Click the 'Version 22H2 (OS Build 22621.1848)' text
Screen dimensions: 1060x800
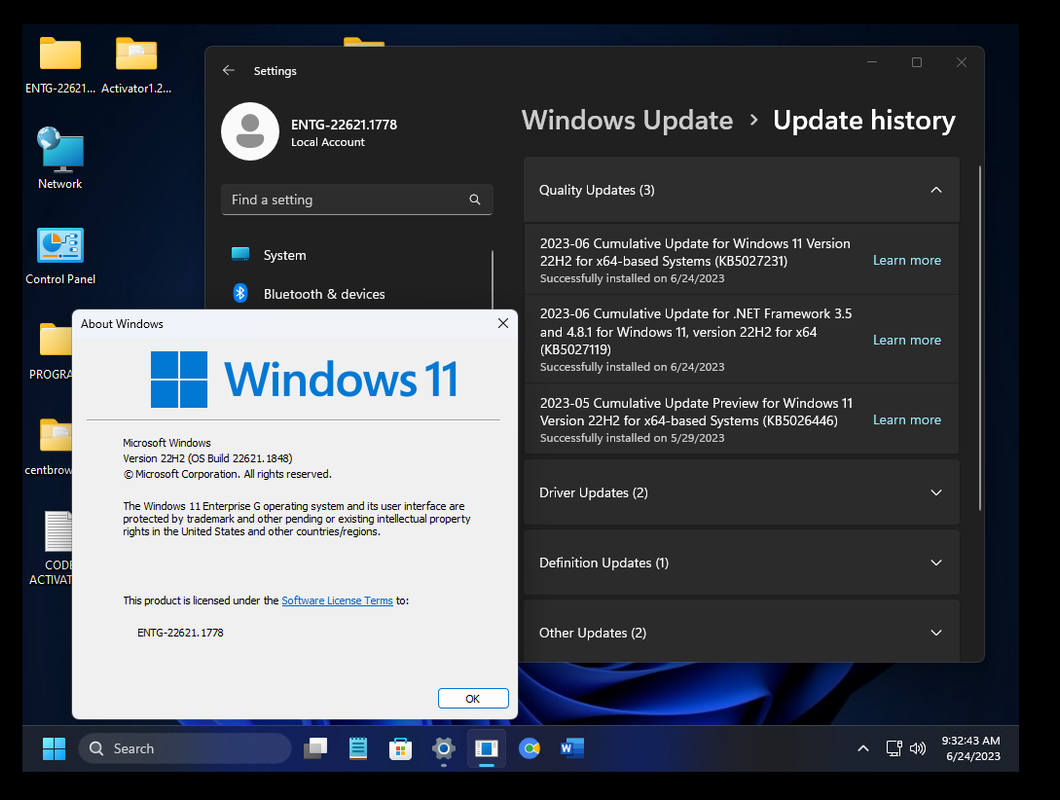click(x=208, y=458)
